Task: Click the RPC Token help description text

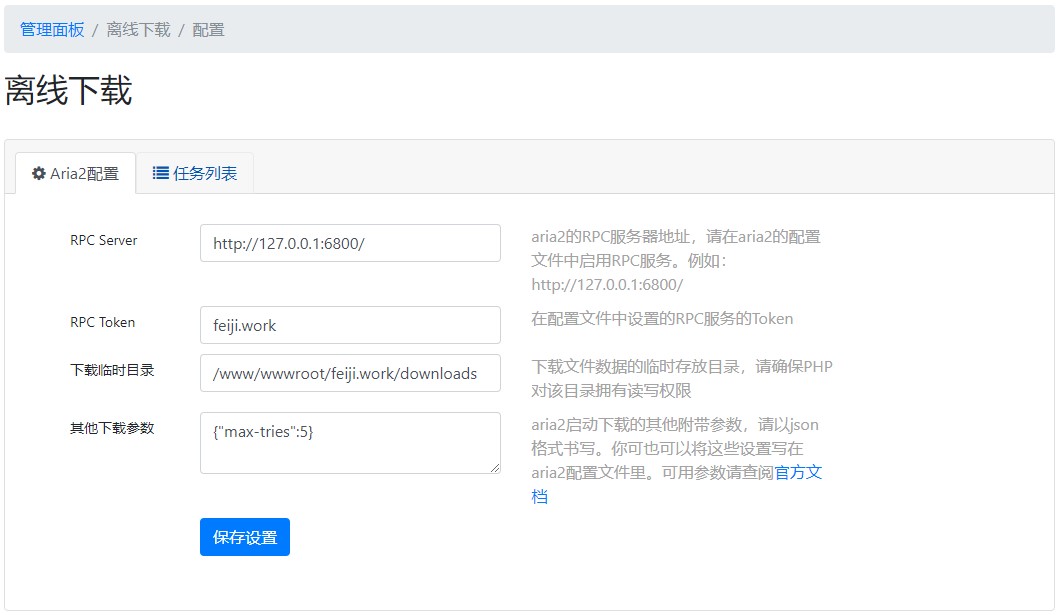Action: pyautogui.click(x=662, y=319)
